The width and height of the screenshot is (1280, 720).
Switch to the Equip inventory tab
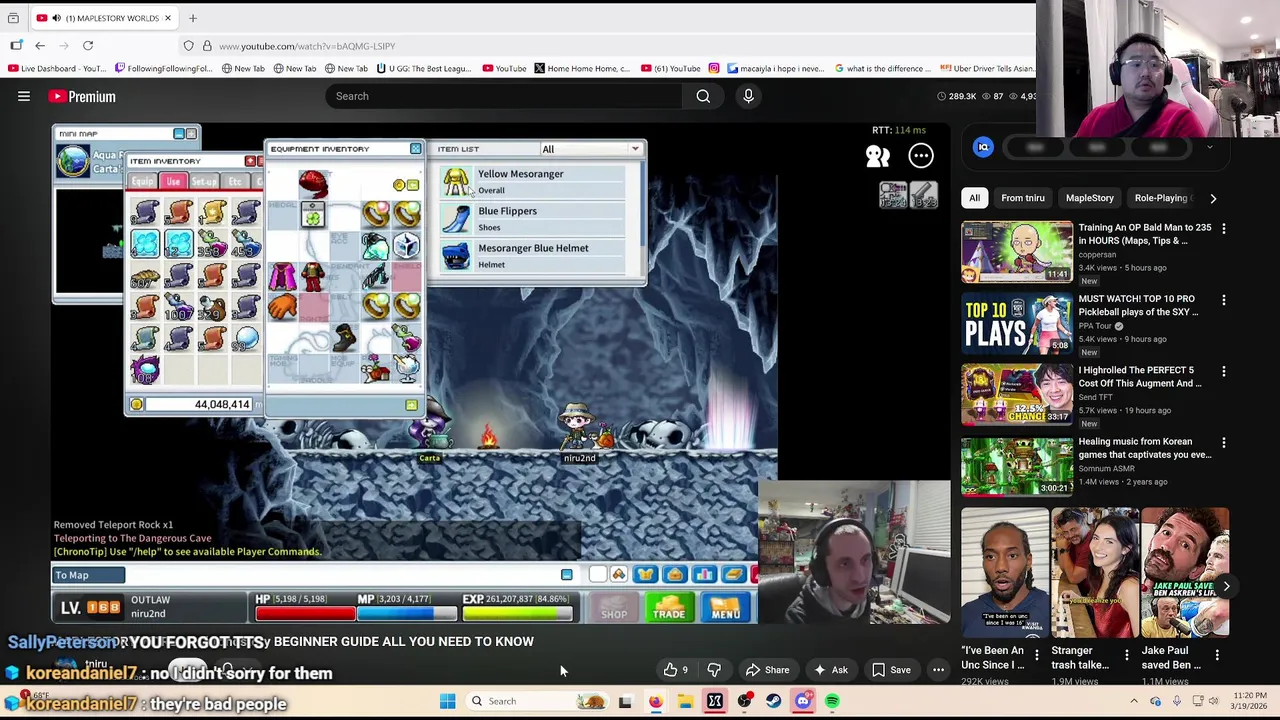pos(143,181)
